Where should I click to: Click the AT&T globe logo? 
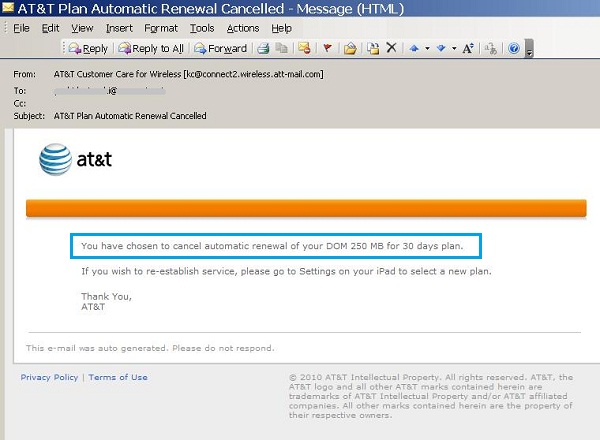click(55, 160)
